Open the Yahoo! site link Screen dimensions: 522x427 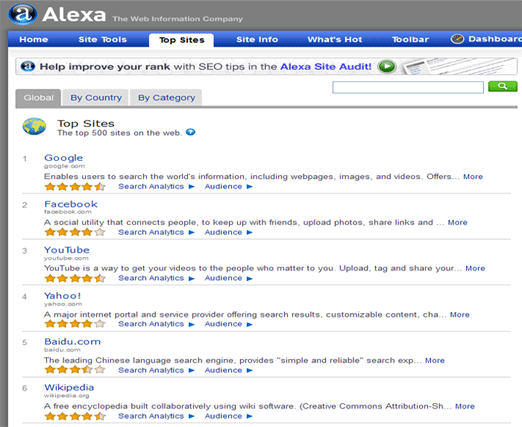pos(62,295)
